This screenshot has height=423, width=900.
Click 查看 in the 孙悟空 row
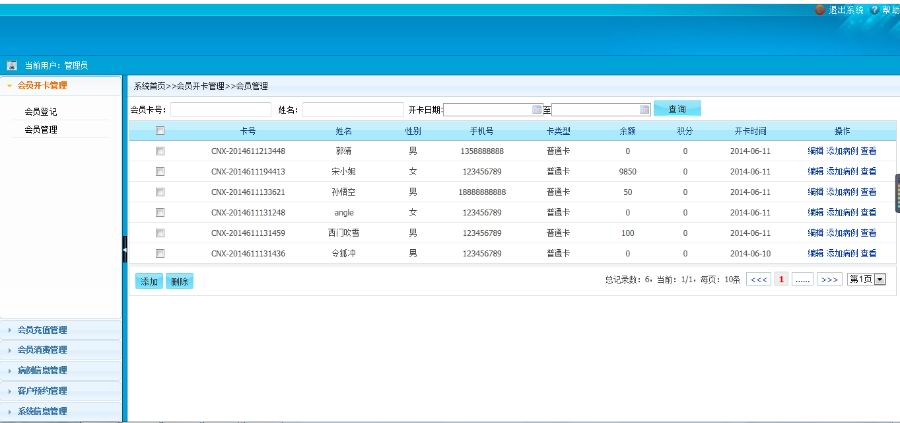click(868, 192)
